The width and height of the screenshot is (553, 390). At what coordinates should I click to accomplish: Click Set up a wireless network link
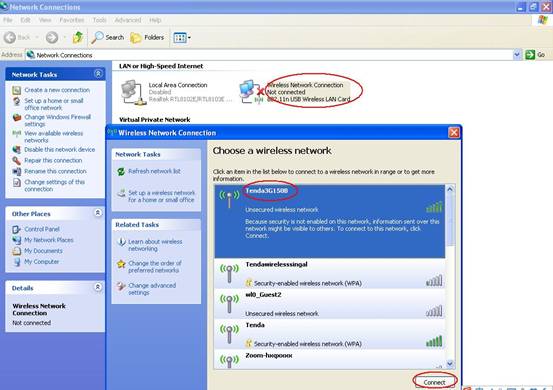click(x=162, y=196)
